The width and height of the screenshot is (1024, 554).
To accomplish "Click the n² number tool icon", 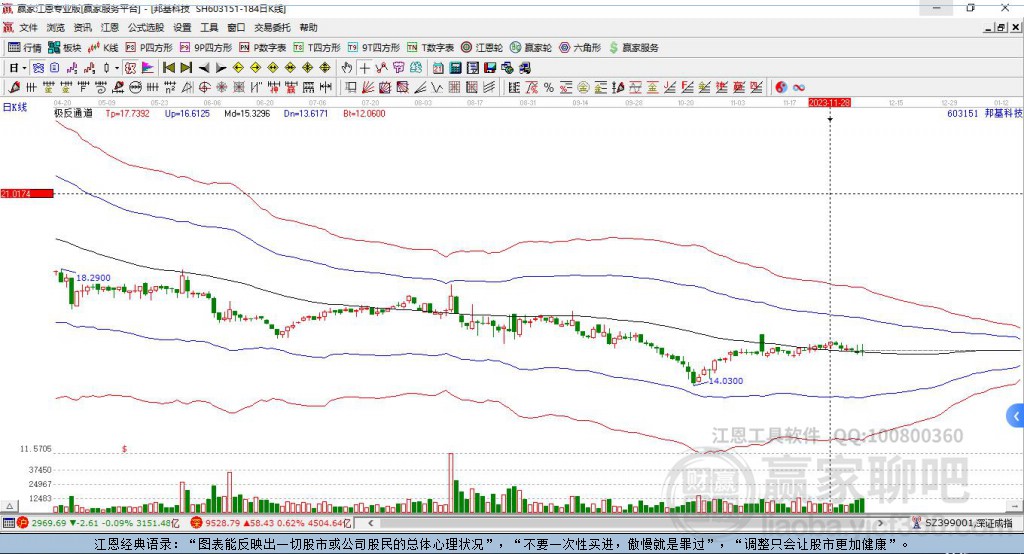I will coord(170,88).
